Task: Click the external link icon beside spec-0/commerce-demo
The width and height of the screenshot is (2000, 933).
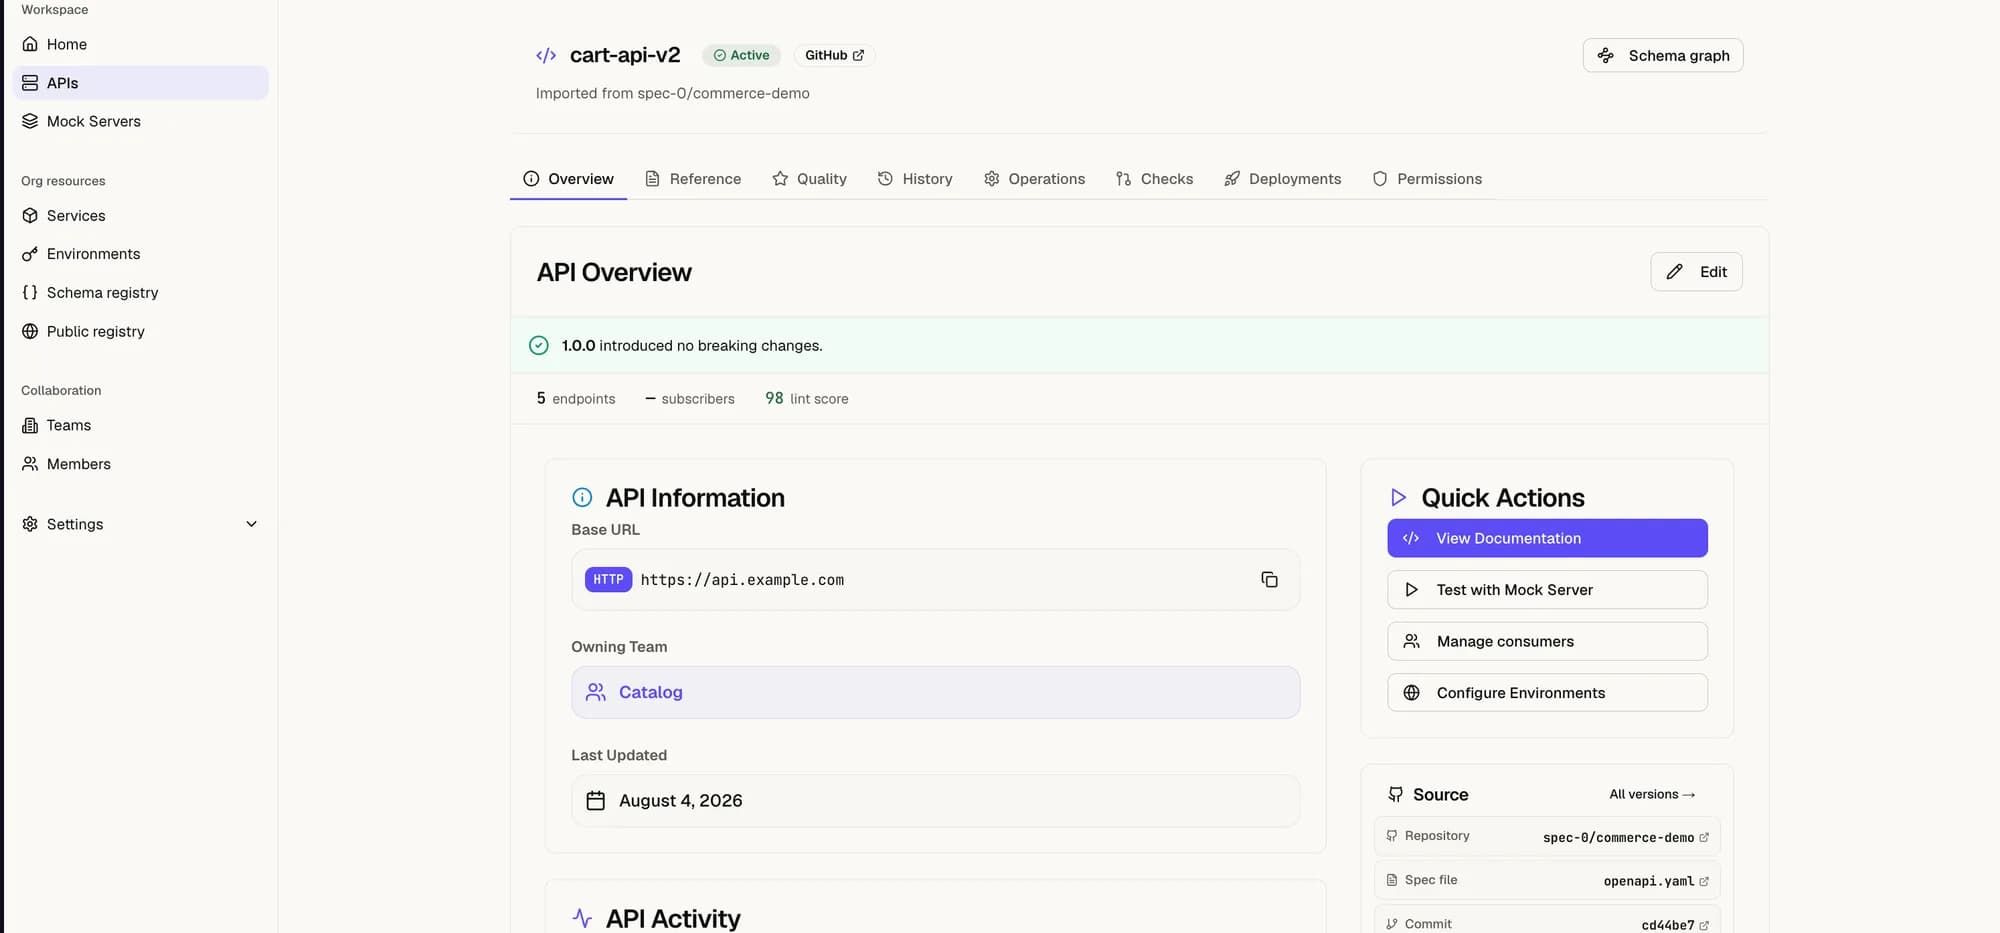Action: pos(1704,838)
